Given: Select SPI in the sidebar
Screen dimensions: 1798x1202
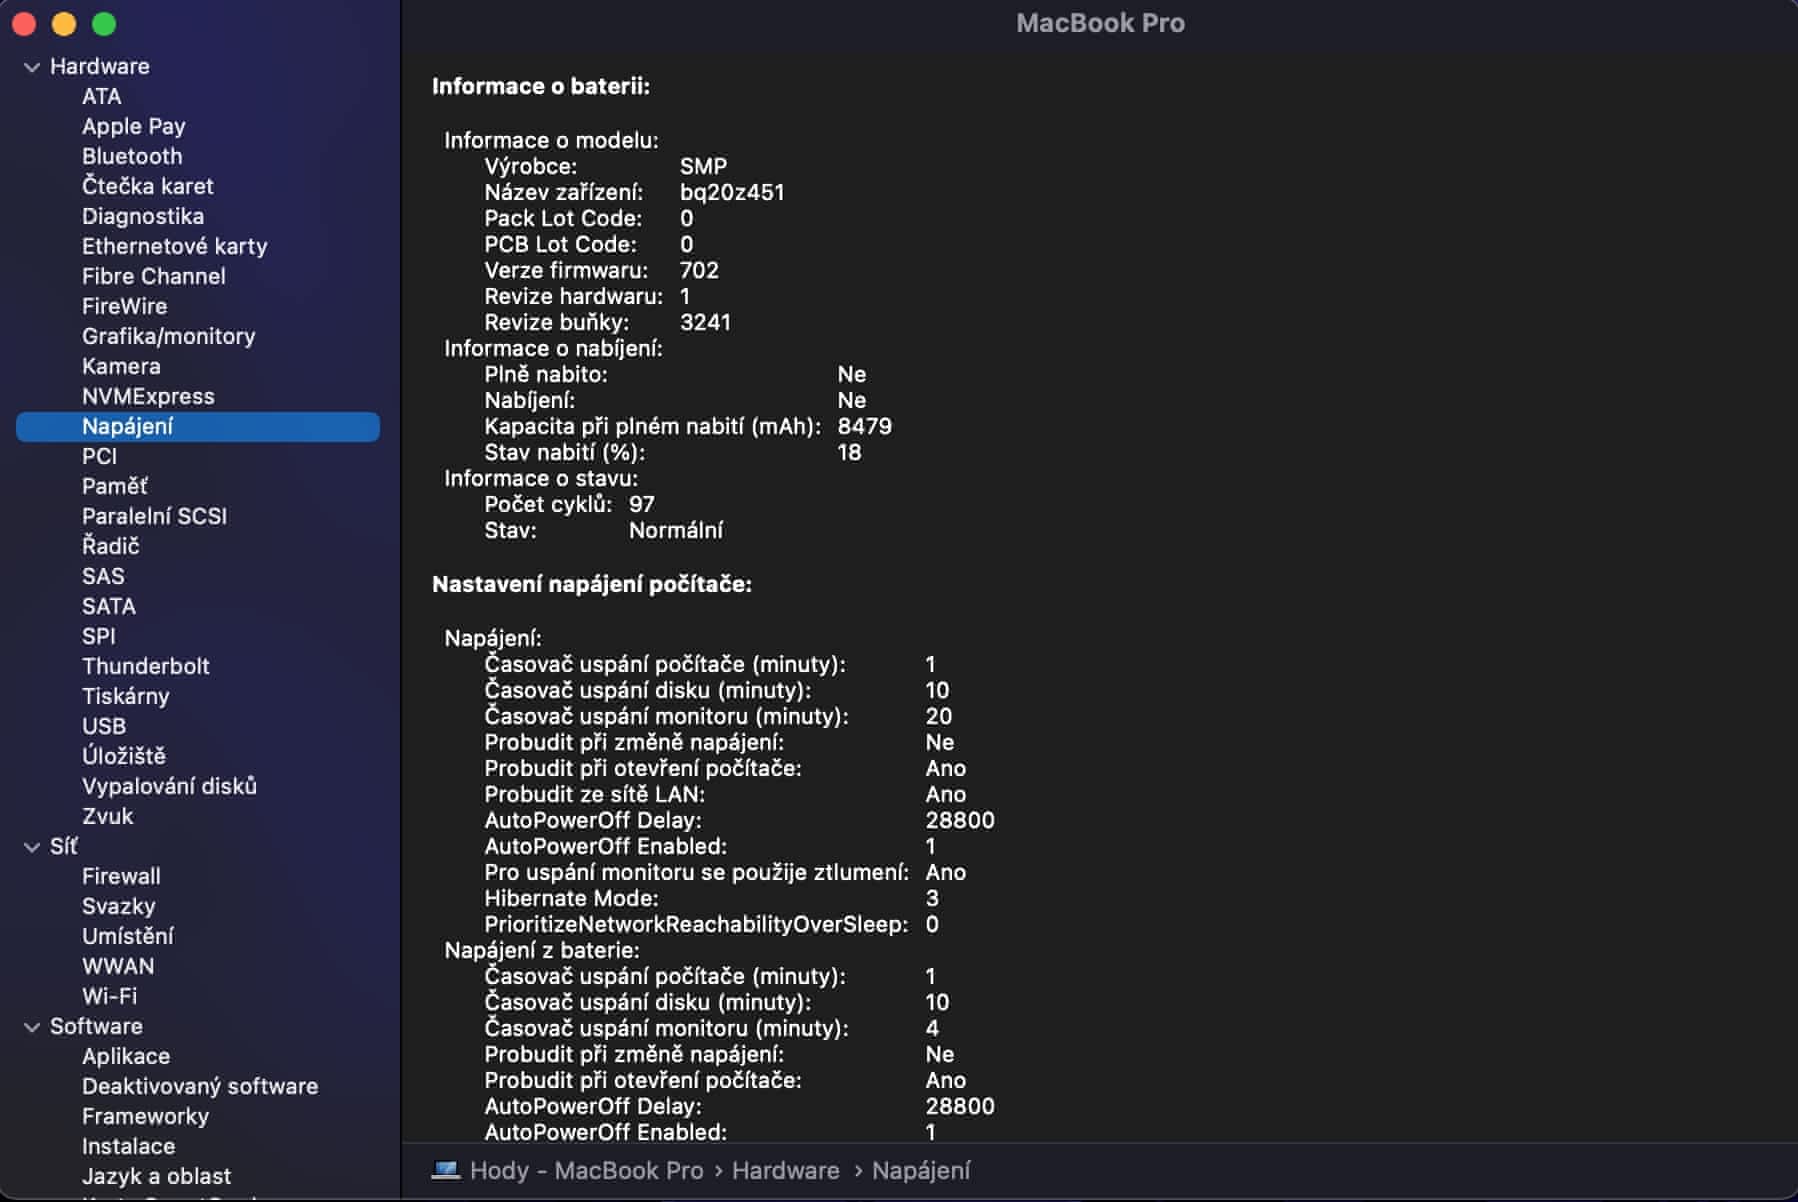Looking at the screenshot, I should click(x=99, y=636).
